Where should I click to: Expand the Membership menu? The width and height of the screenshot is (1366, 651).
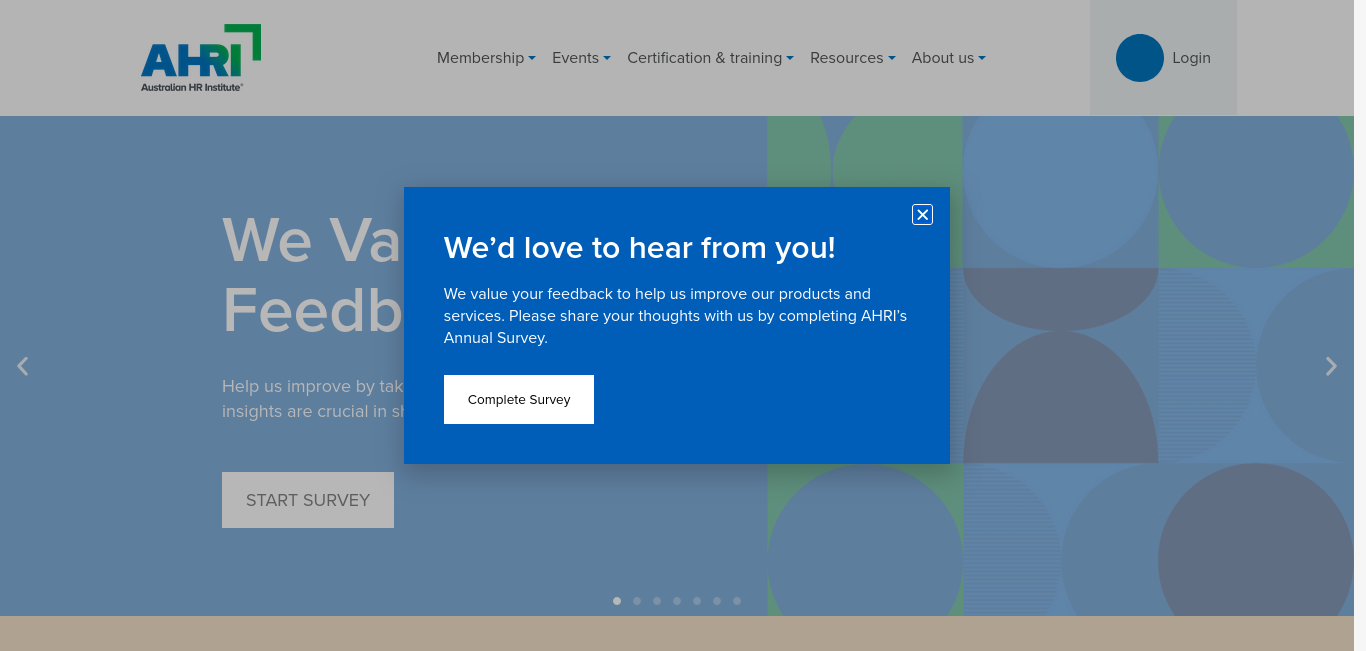(x=486, y=58)
